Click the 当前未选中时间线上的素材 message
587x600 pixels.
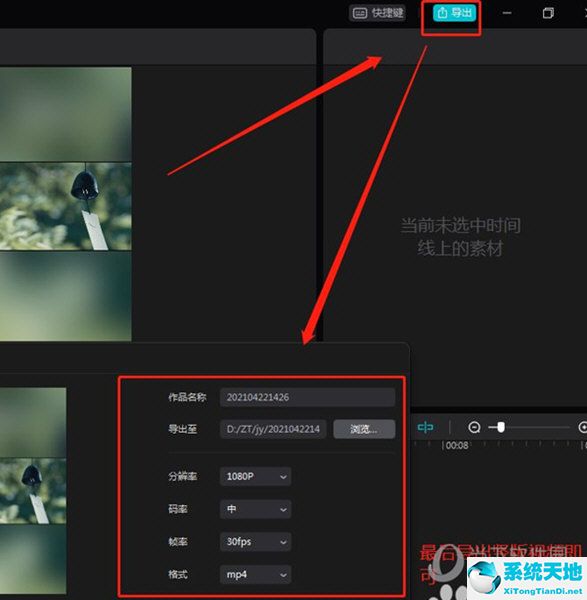(460, 237)
